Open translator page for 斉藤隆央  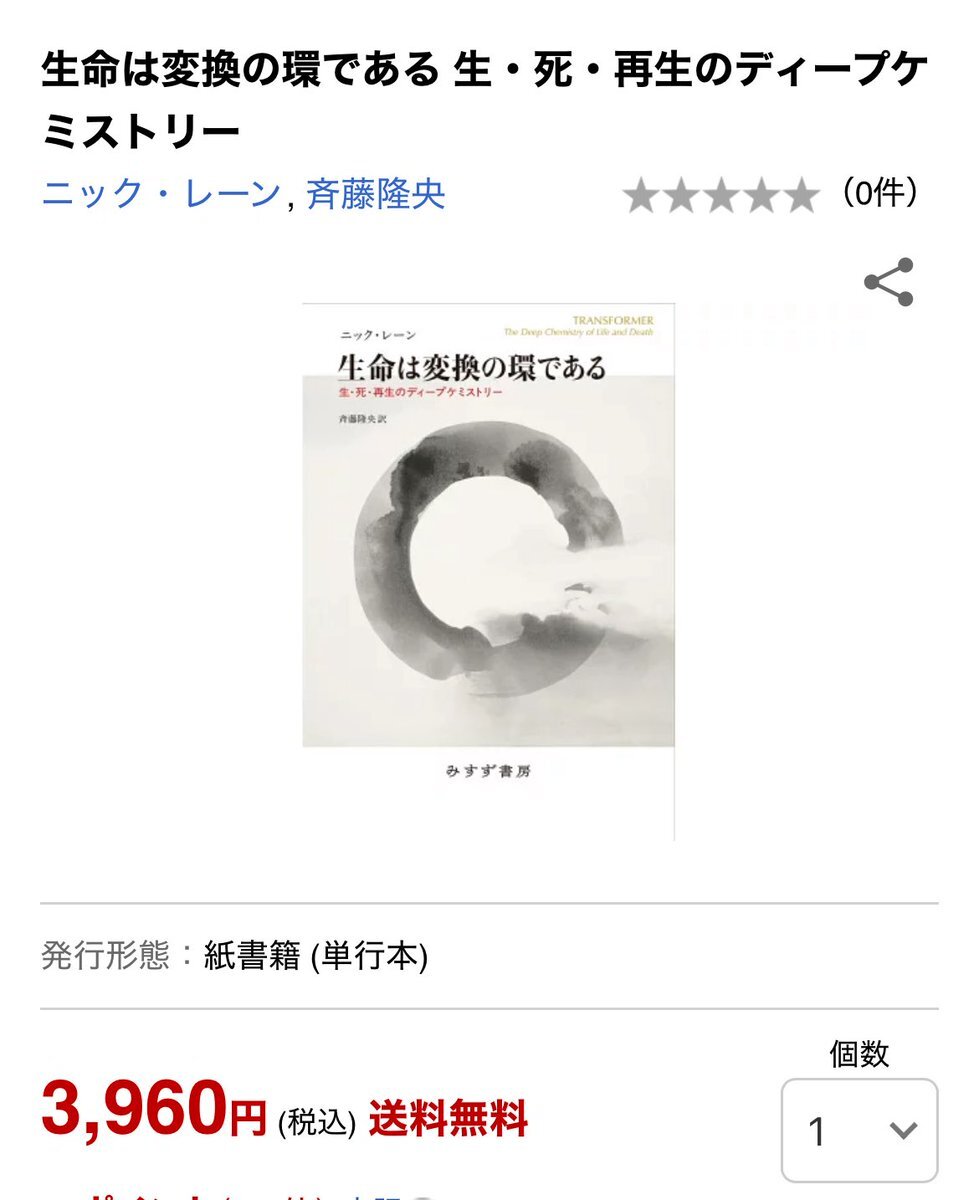tap(375, 193)
